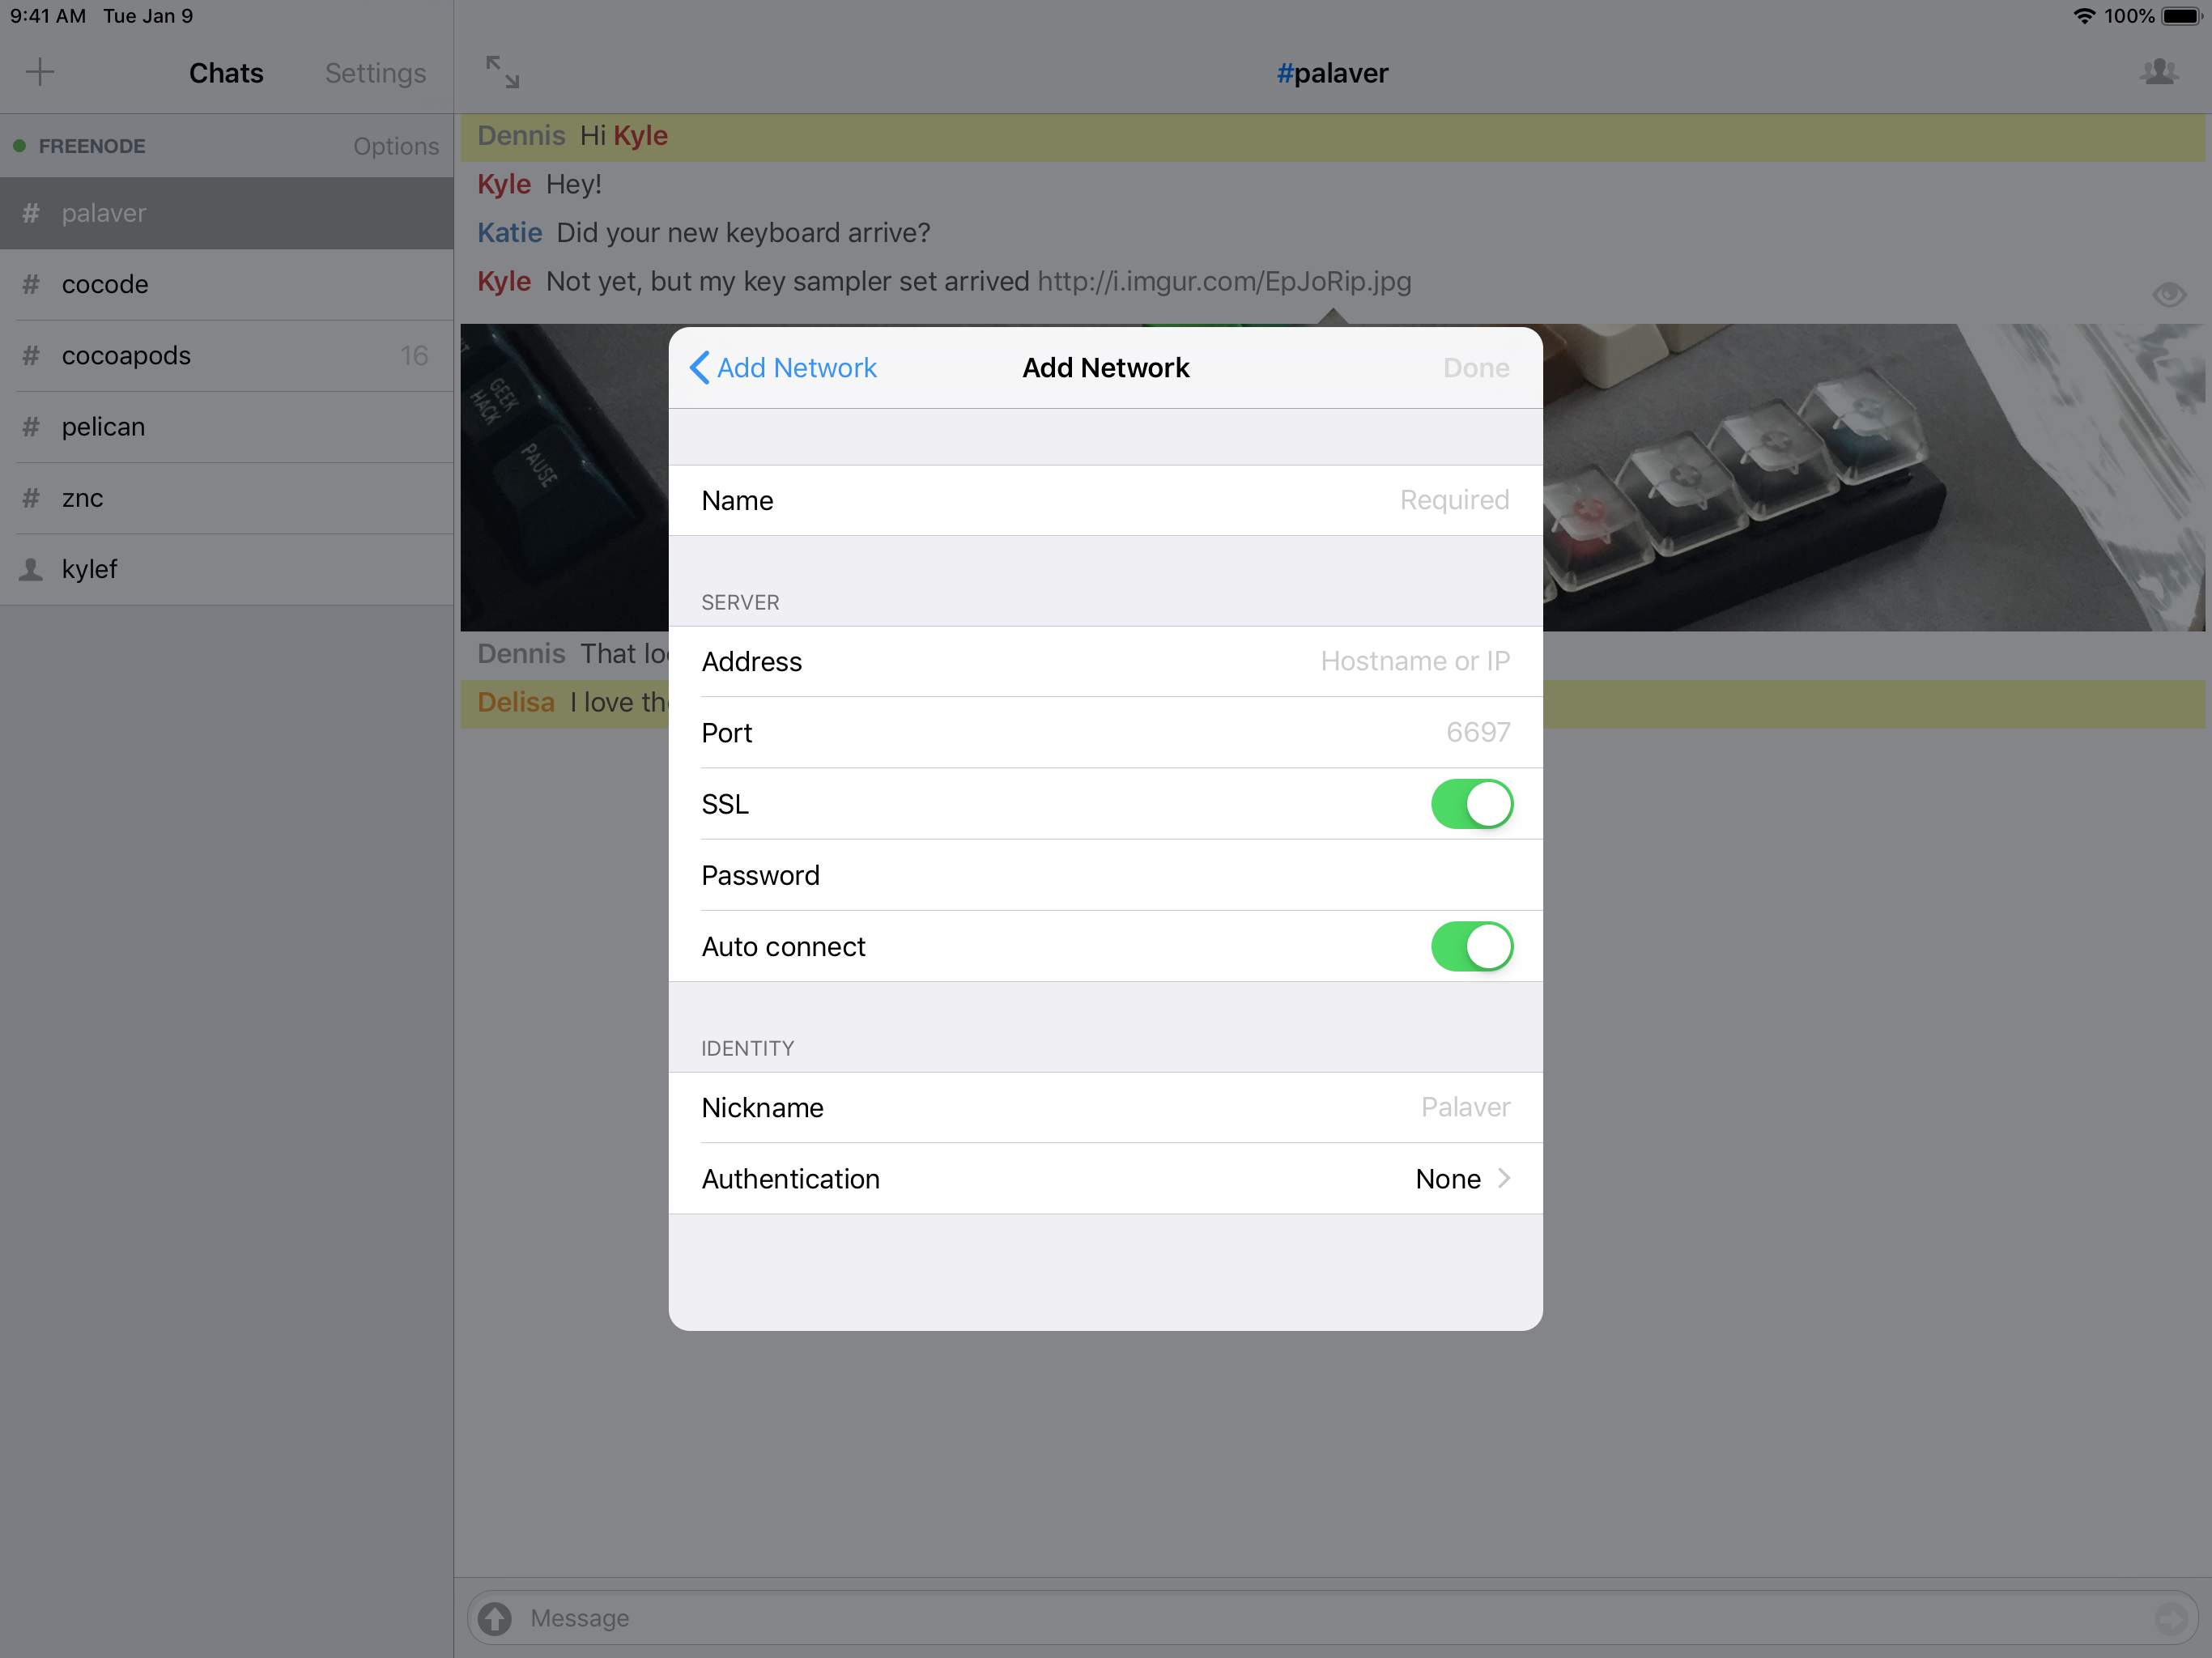The width and height of the screenshot is (2212, 1658).
Task: Click the eye icon beside image link
Action: (2168, 294)
